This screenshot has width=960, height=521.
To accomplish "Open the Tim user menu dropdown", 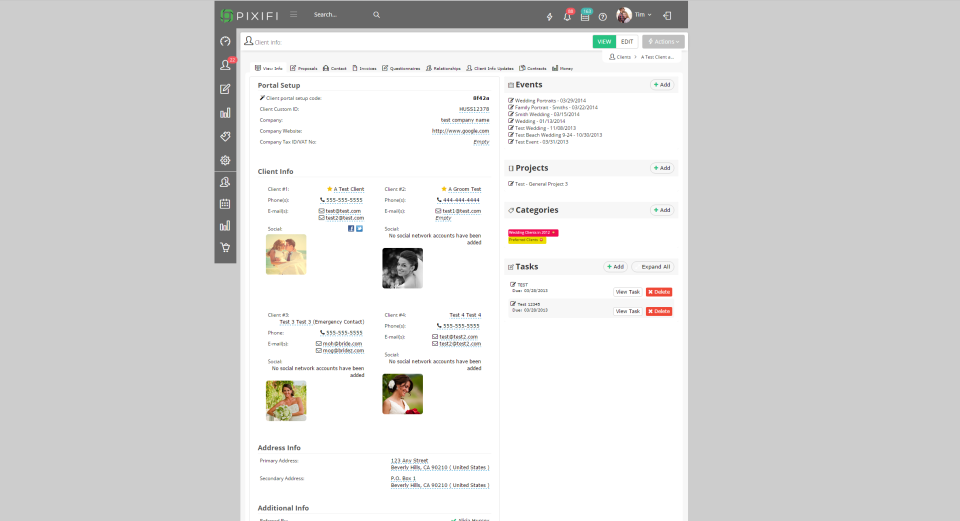I will tap(635, 15).
